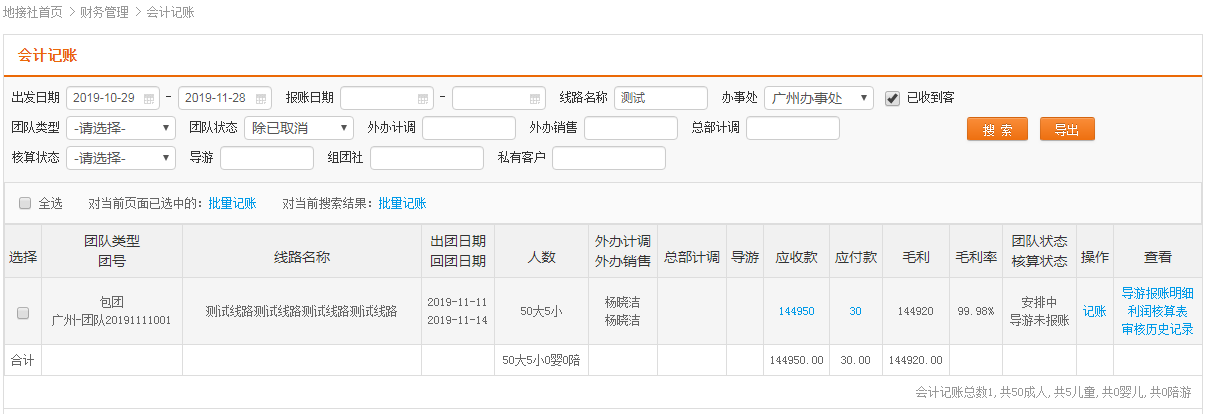This screenshot has width=1206, height=414.
Task: Navigate to 财务管理 breadcrumb
Action: coord(104,12)
